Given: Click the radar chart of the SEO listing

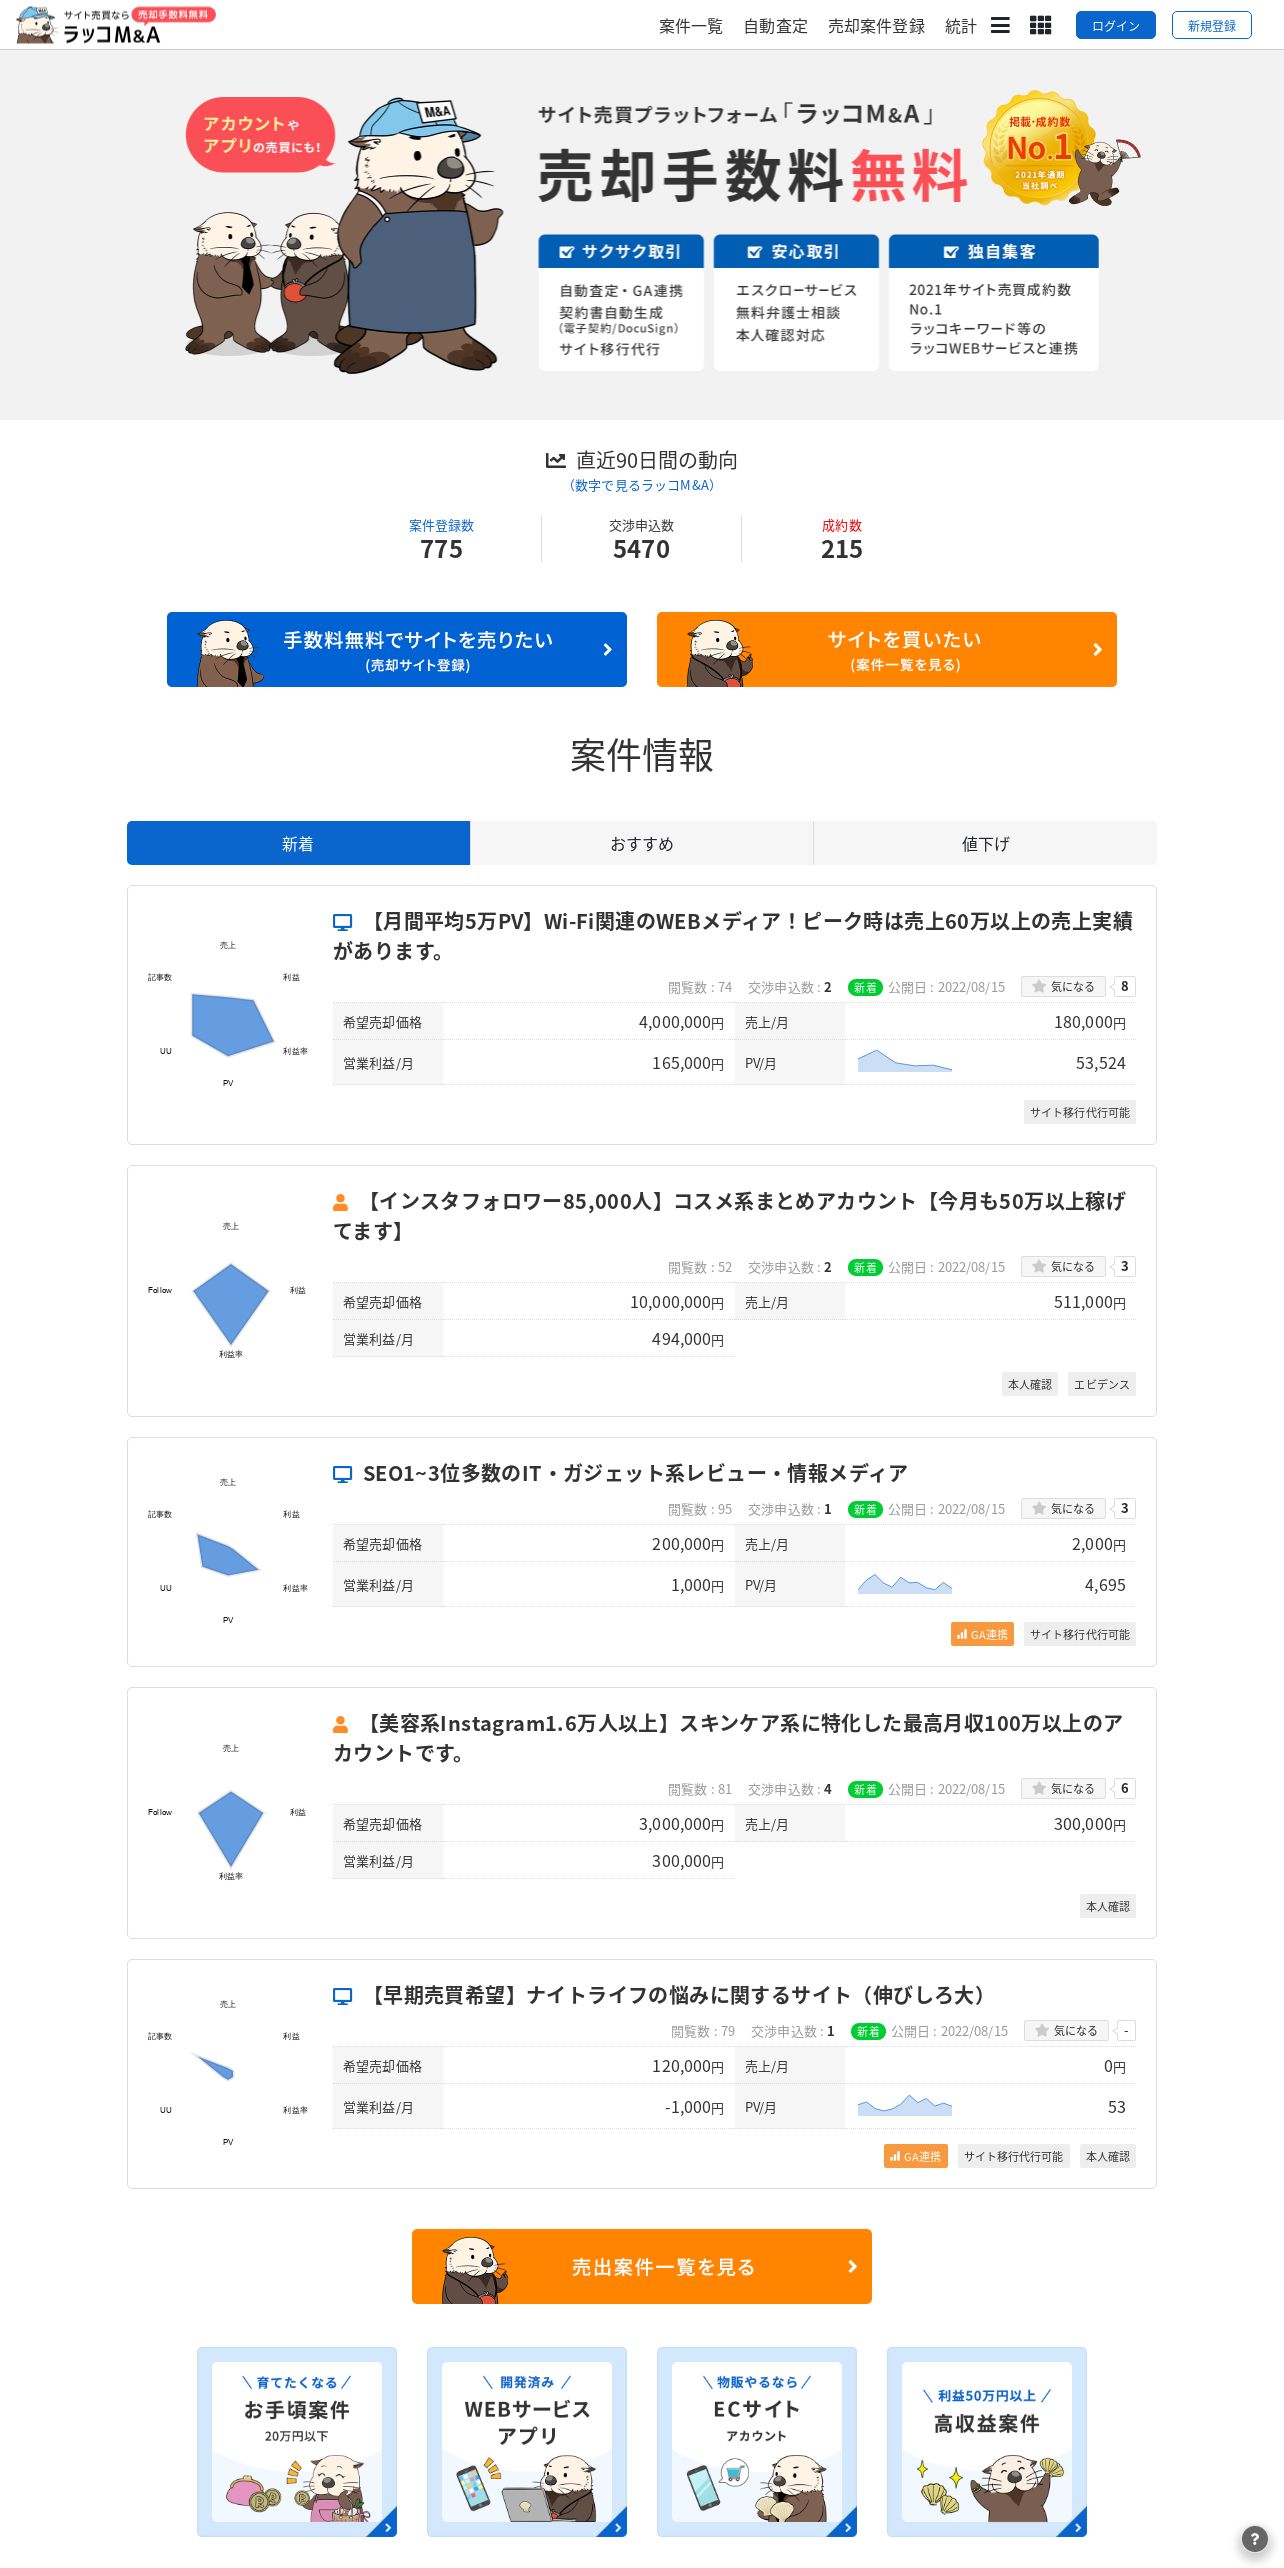Looking at the screenshot, I should coord(228,1552).
